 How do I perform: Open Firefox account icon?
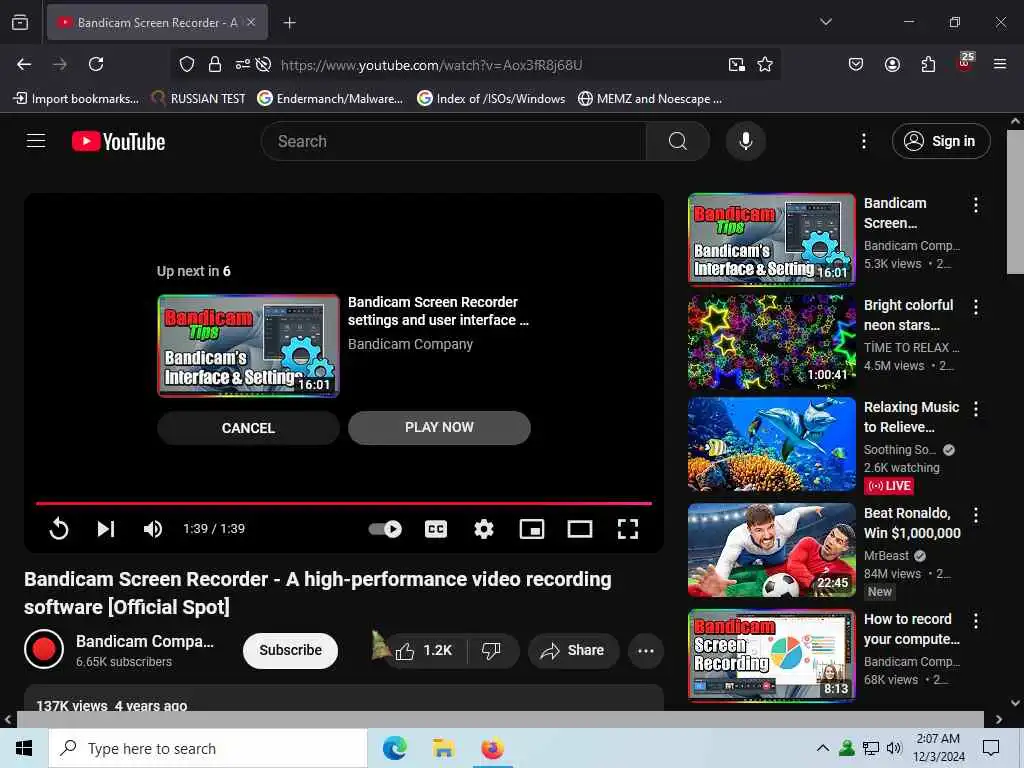pos(892,64)
